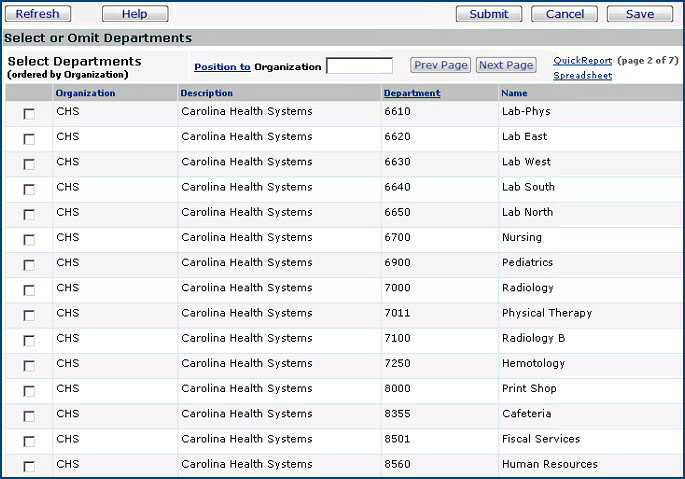The height and width of the screenshot is (479, 685).
Task: Open the Help button
Action: [134, 14]
